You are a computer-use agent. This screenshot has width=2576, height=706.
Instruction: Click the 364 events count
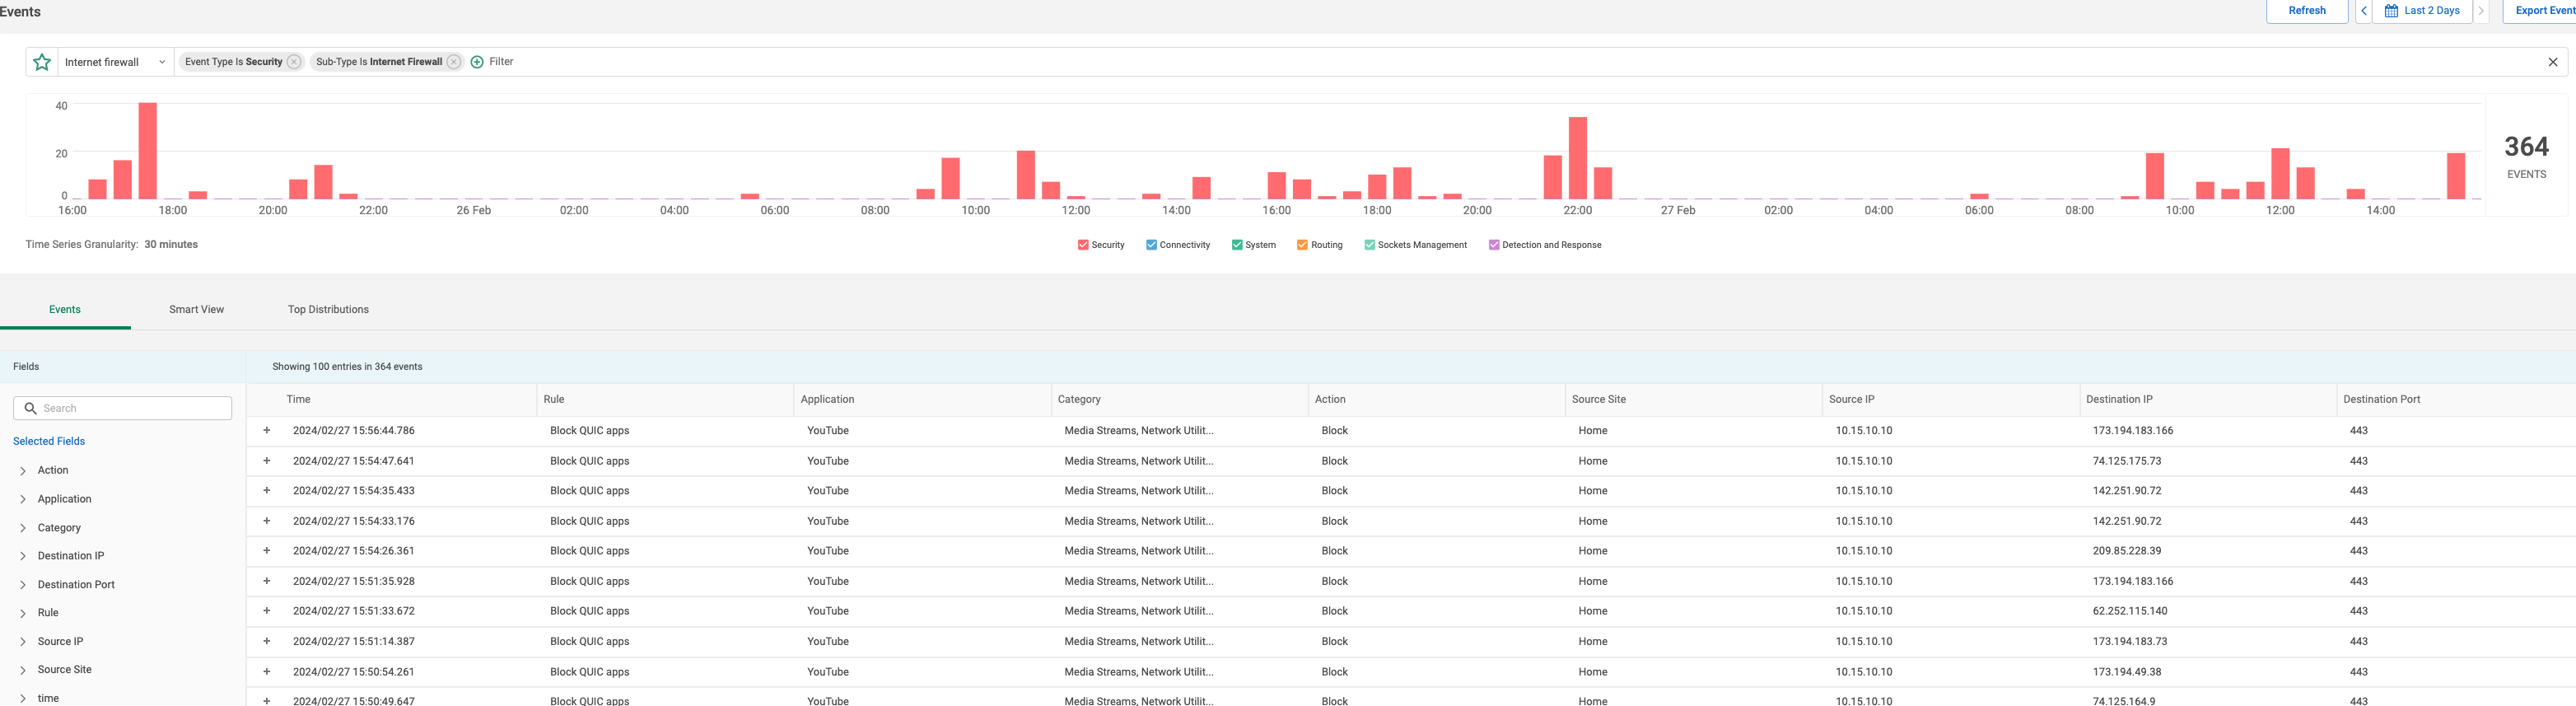(2526, 147)
